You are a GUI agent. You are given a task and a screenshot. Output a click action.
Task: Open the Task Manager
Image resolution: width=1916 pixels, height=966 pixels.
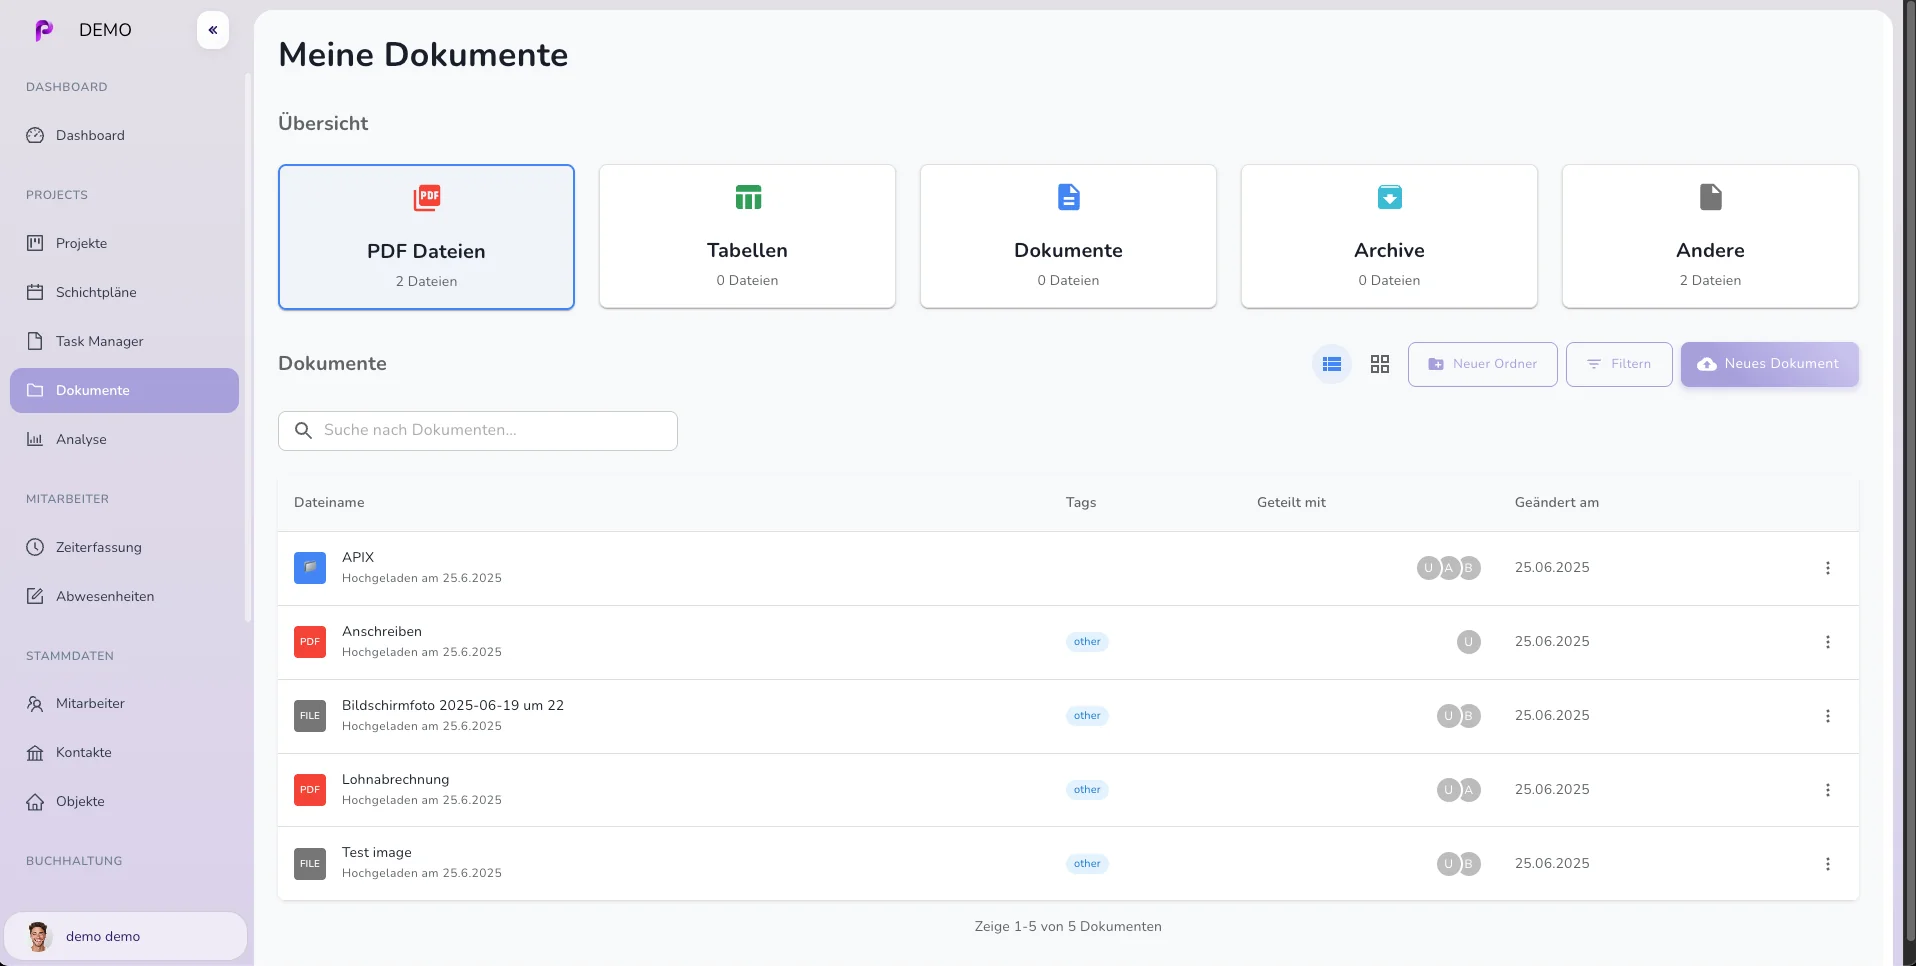[x=99, y=341]
